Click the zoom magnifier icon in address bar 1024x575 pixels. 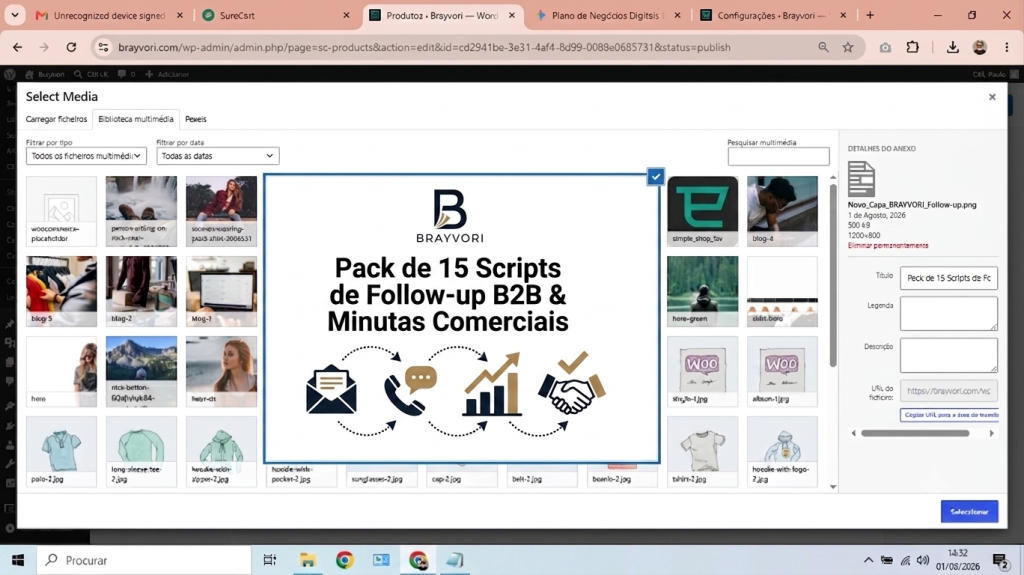pyautogui.click(x=823, y=47)
